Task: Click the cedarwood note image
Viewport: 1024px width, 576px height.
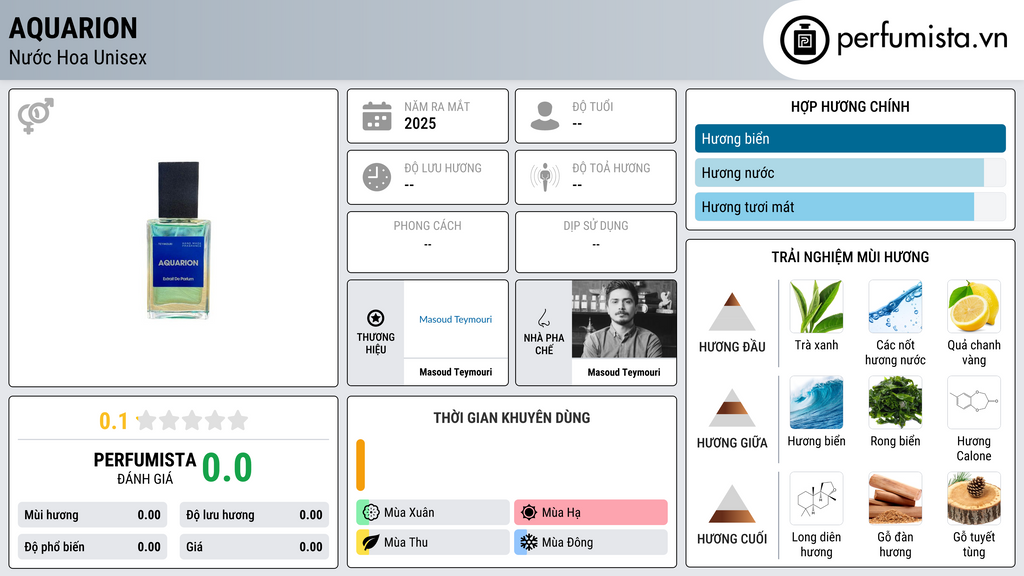Action: click(974, 498)
